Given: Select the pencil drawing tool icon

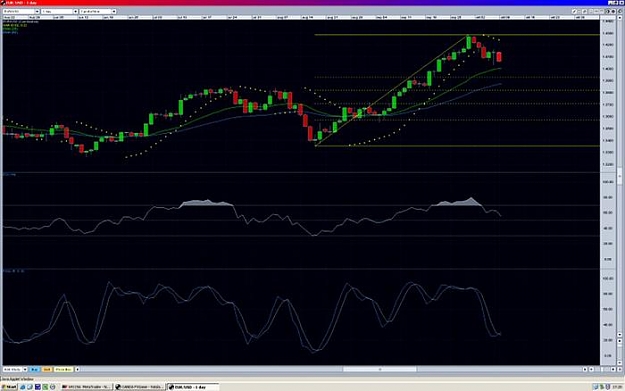Looking at the screenshot, I should tap(575, 12).
